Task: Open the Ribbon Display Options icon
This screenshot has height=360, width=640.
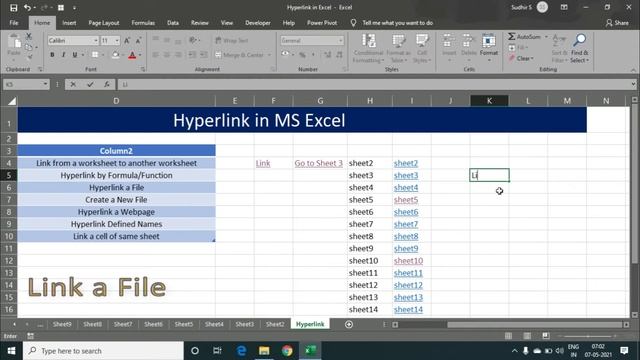Action: (564, 7)
